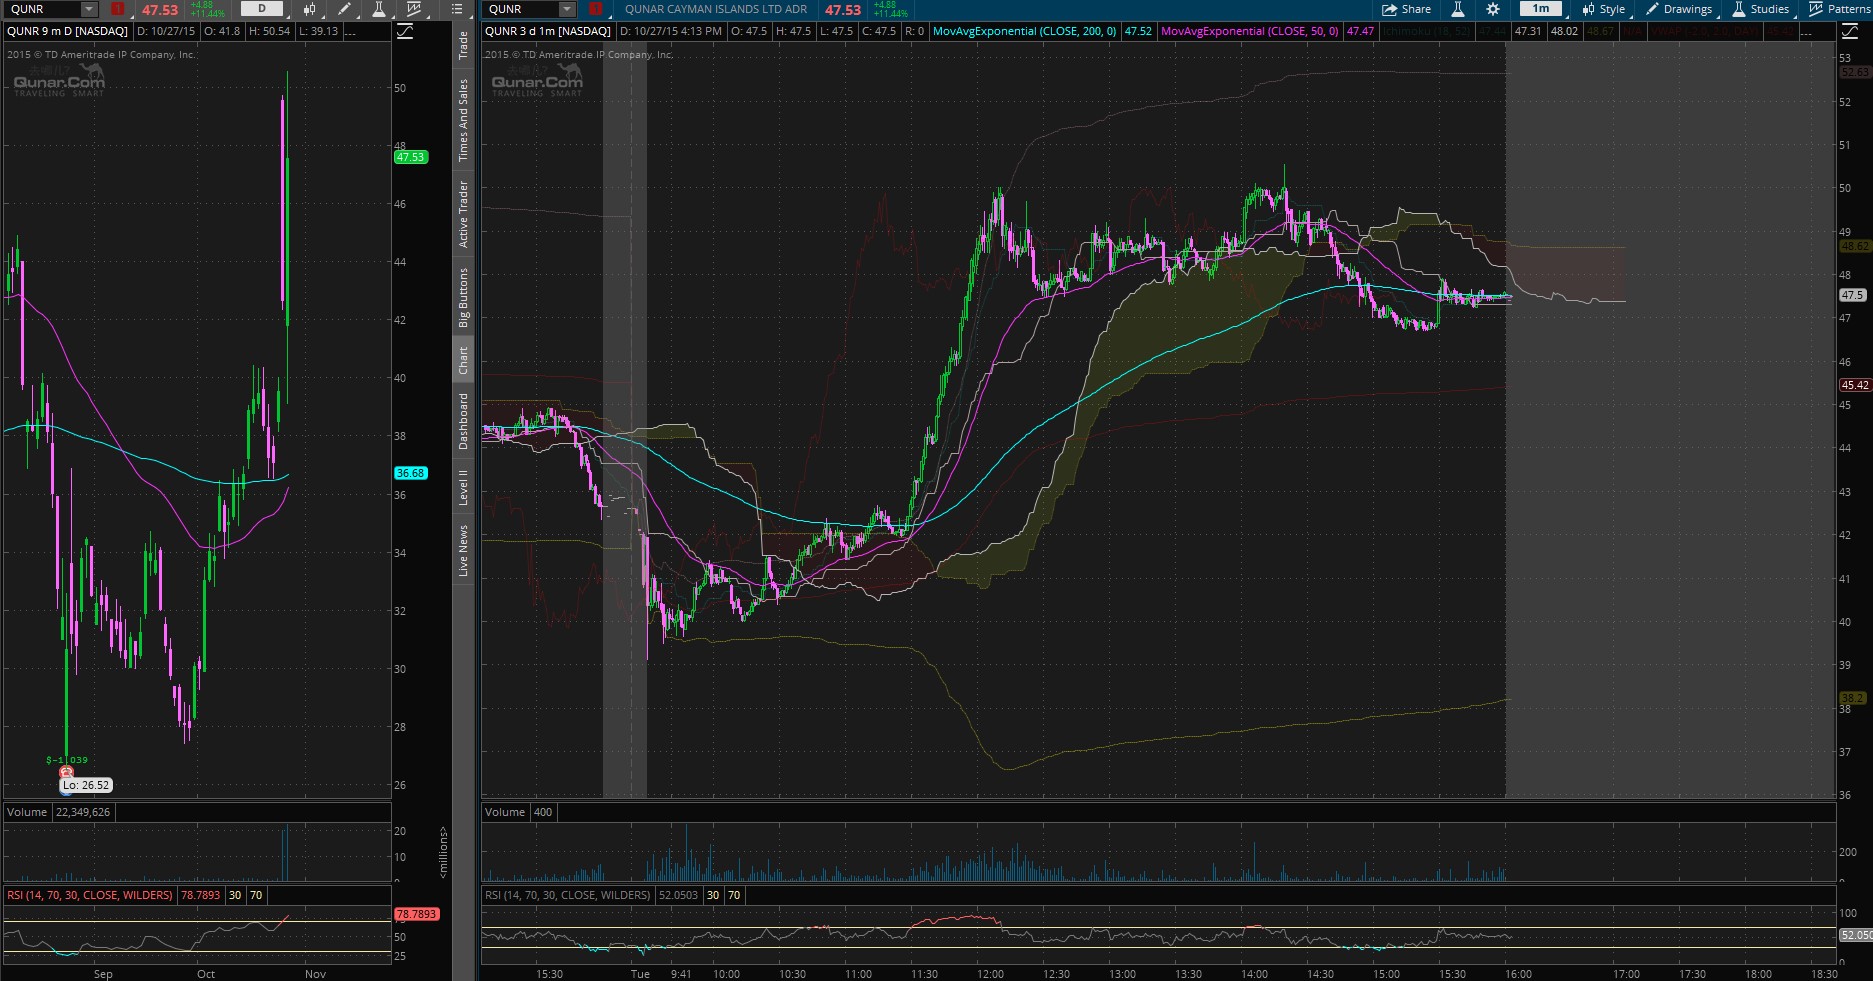Open the Live News sidebar tab
Viewport: 1873px width, 981px height.
463,549
